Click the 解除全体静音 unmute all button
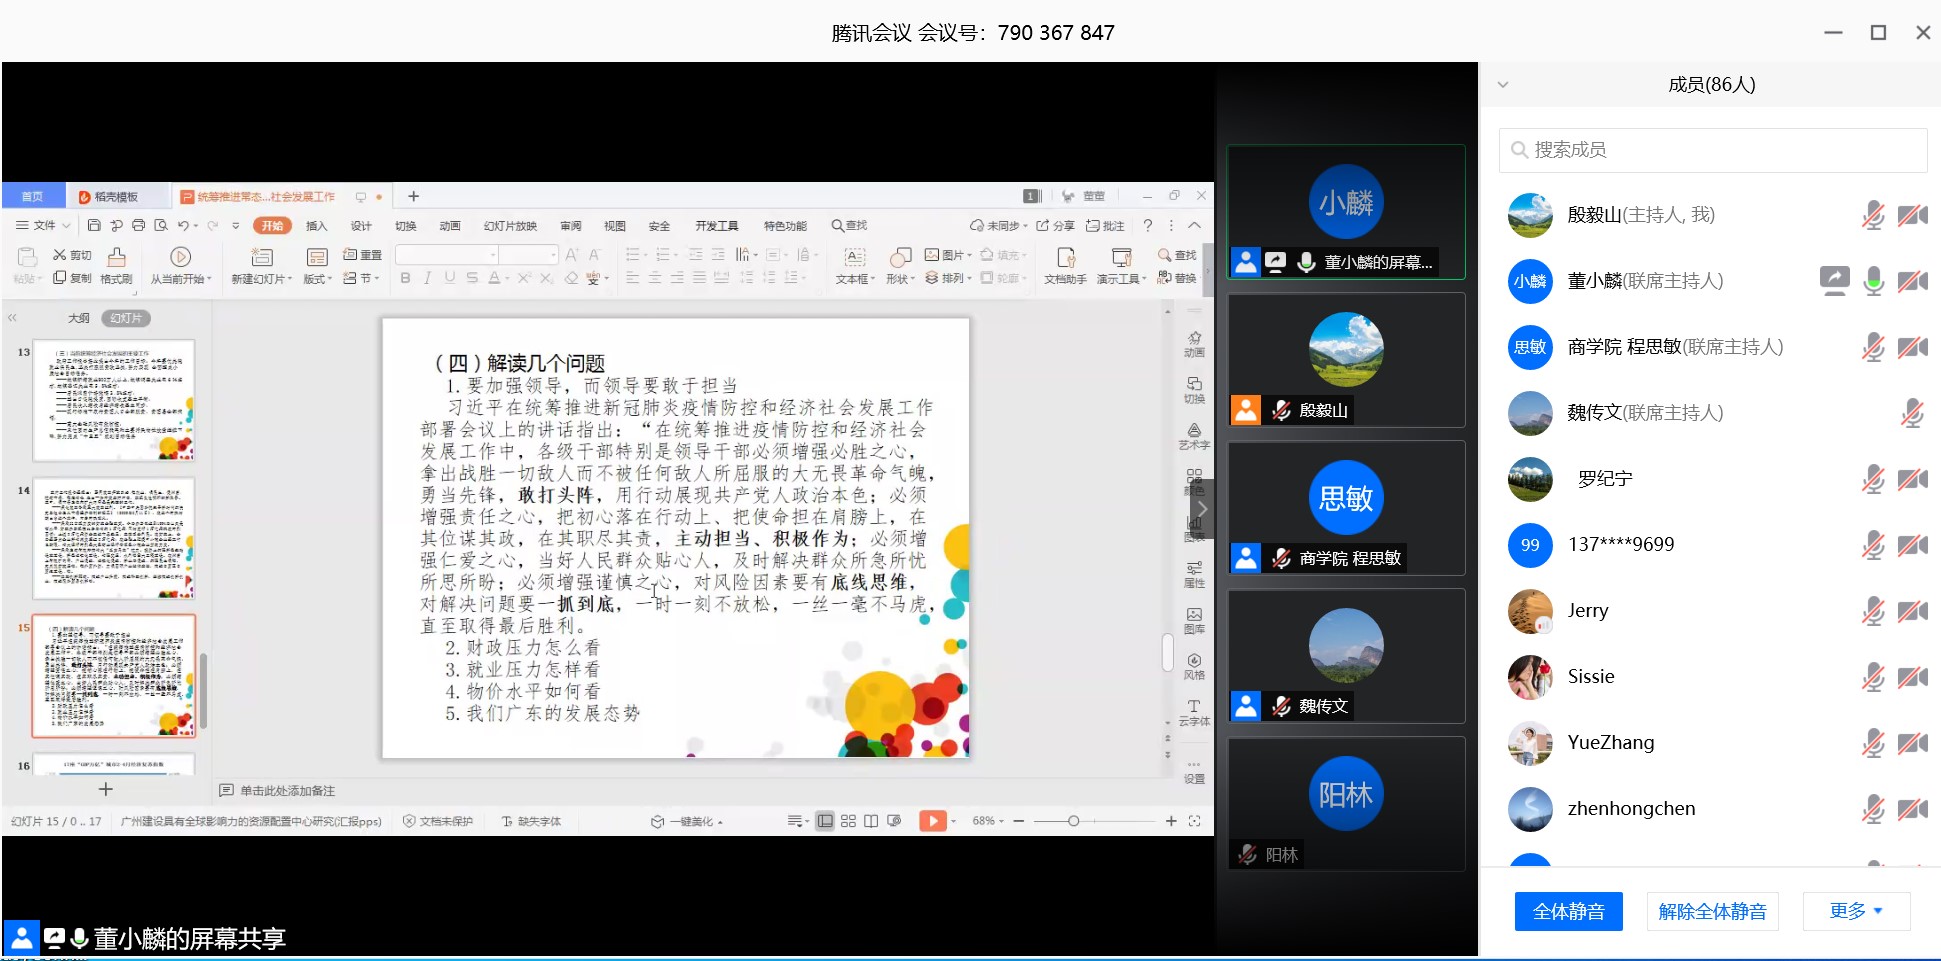1941x961 pixels. tap(1712, 911)
